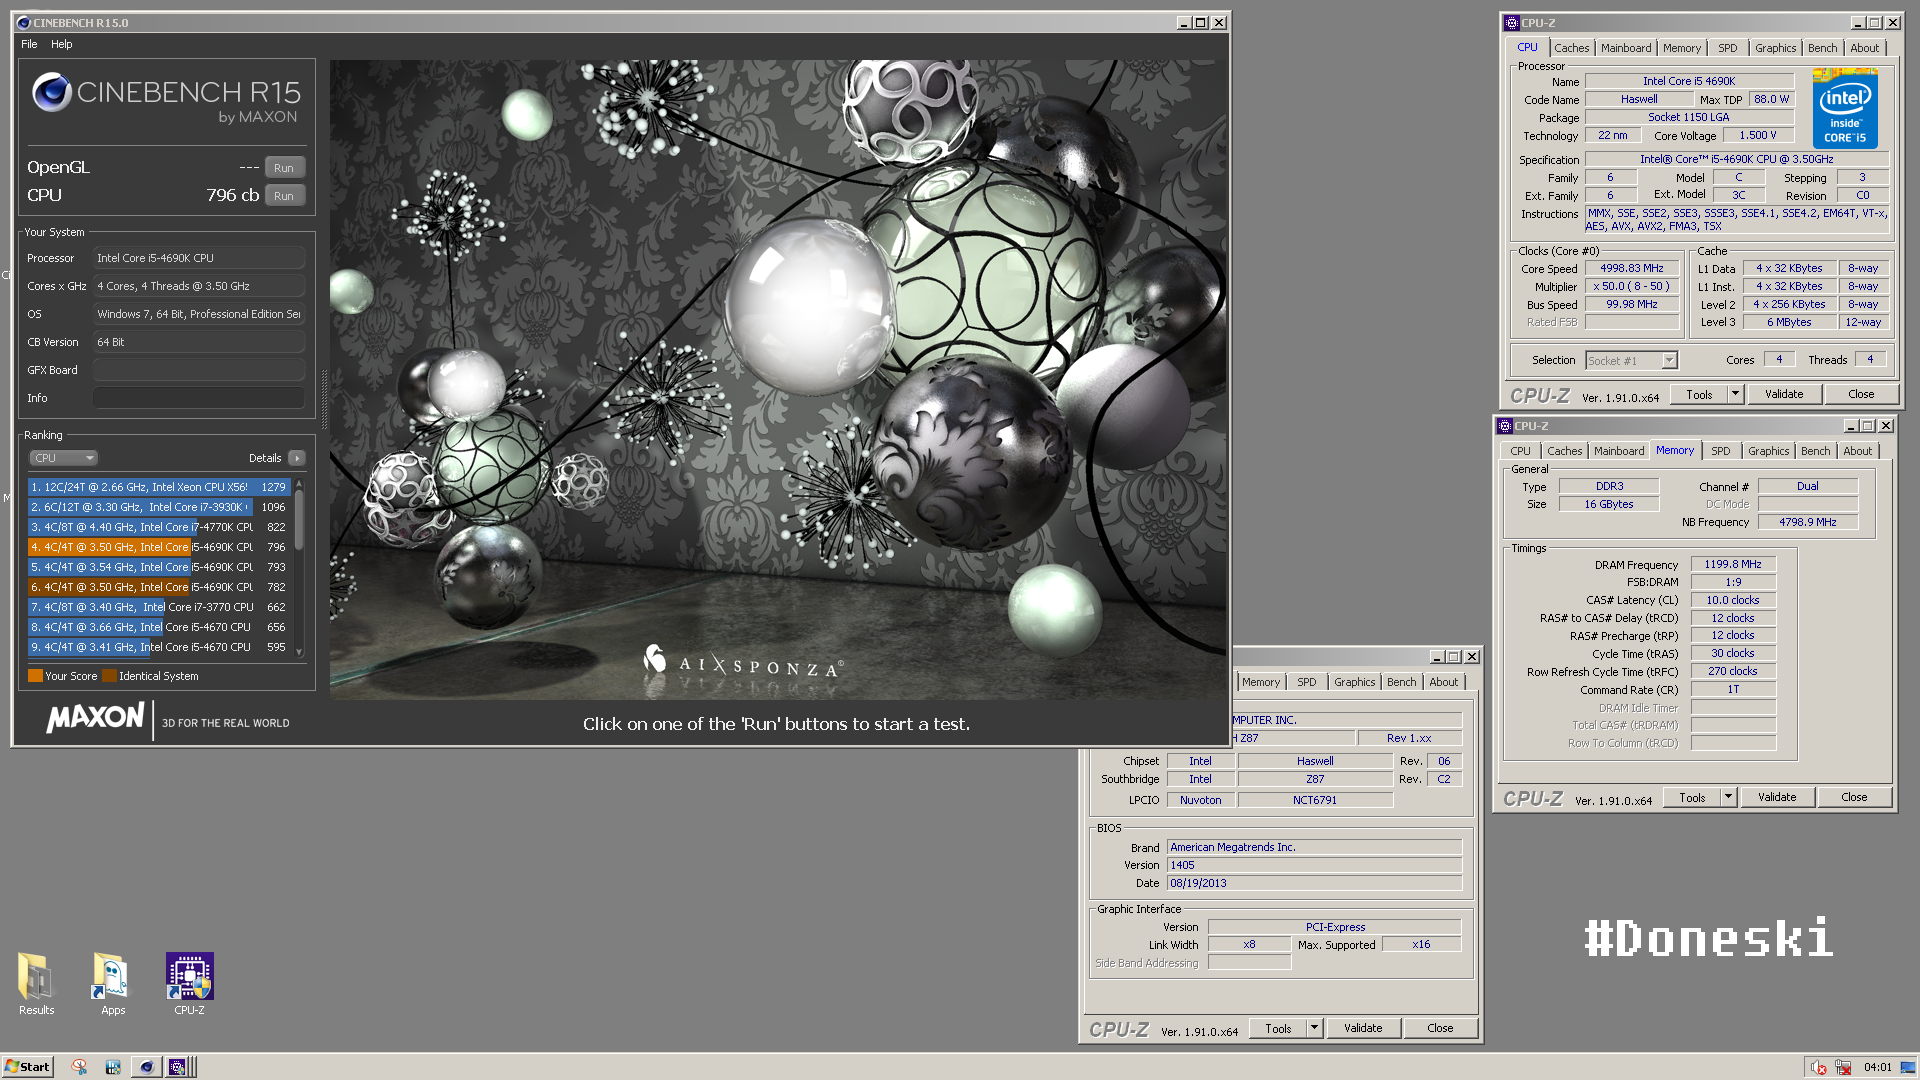Click the Show Desktop icon by the clock
The image size is (1920, 1080).
click(1908, 1067)
